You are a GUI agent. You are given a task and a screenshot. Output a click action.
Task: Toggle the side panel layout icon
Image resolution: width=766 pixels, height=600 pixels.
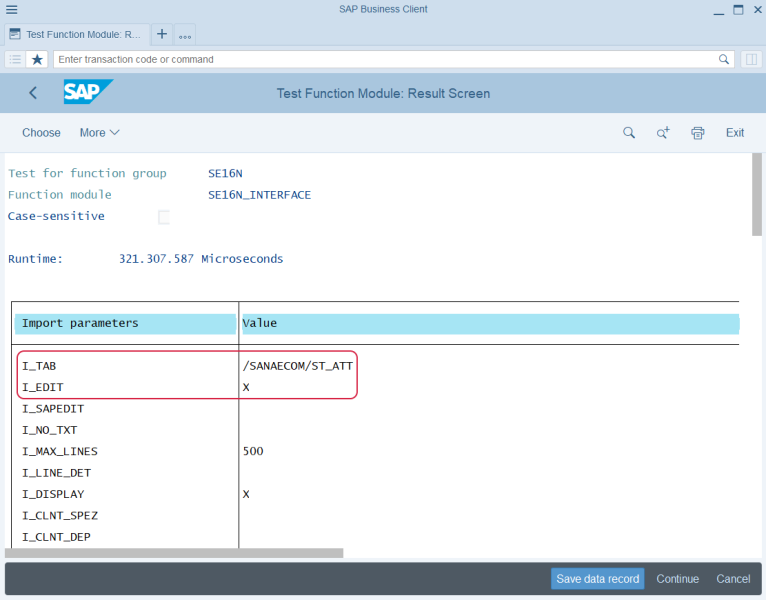pyautogui.click(x=751, y=60)
